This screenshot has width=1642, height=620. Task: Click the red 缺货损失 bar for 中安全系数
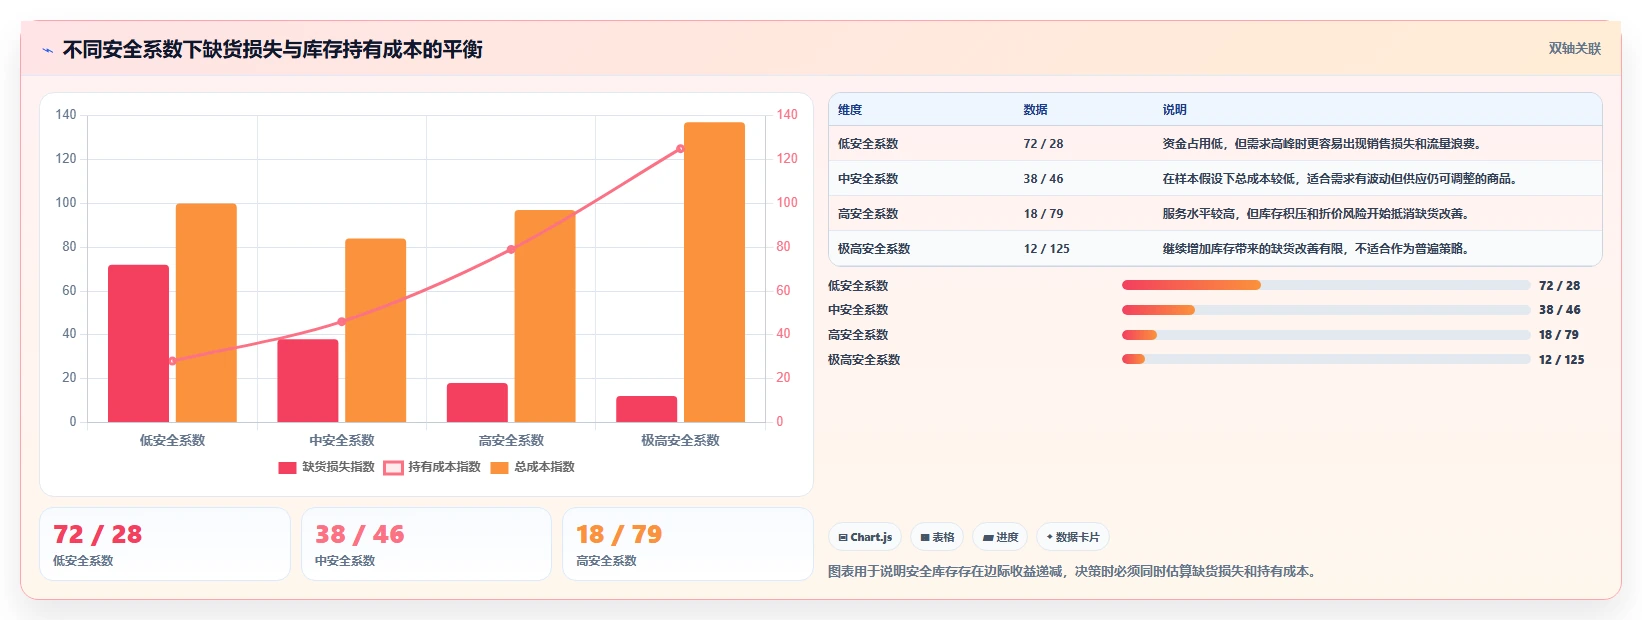308,380
